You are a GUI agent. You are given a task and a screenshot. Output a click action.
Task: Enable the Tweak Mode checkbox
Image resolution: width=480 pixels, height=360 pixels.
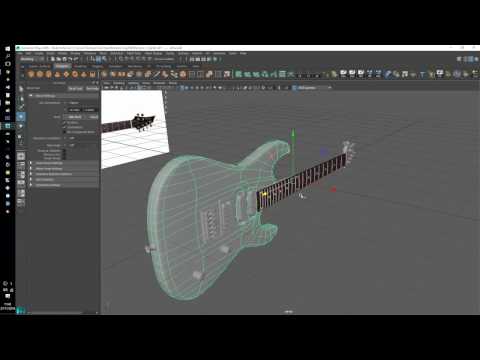(x=64, y=158)
